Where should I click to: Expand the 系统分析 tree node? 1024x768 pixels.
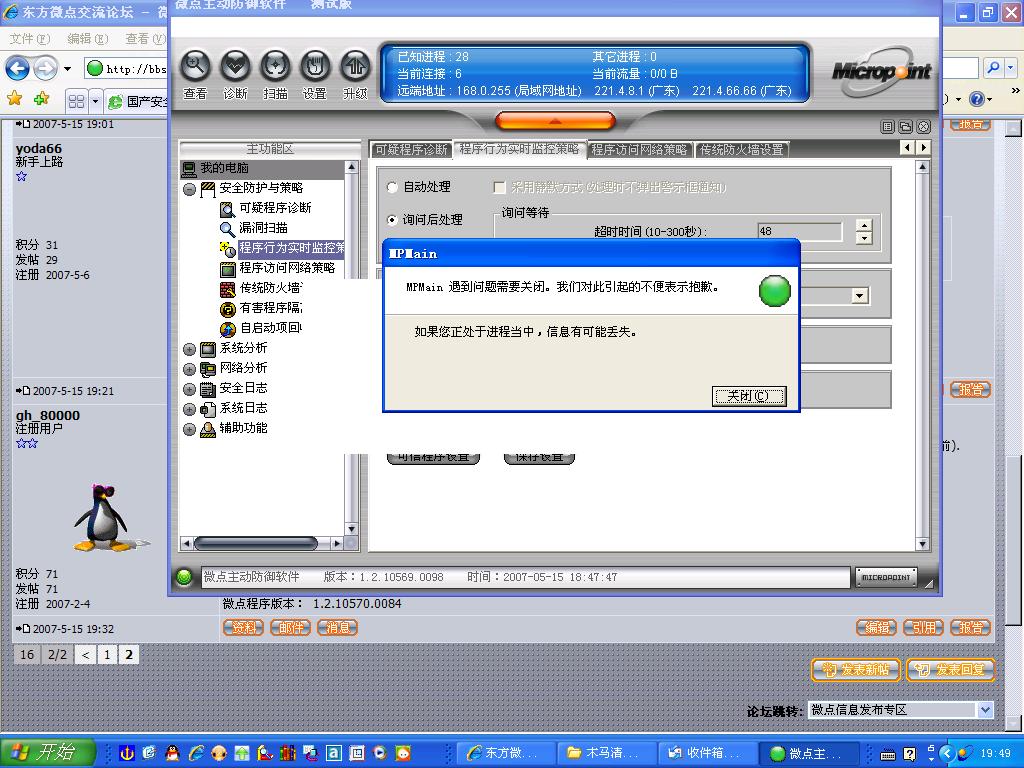pos(189,349)
